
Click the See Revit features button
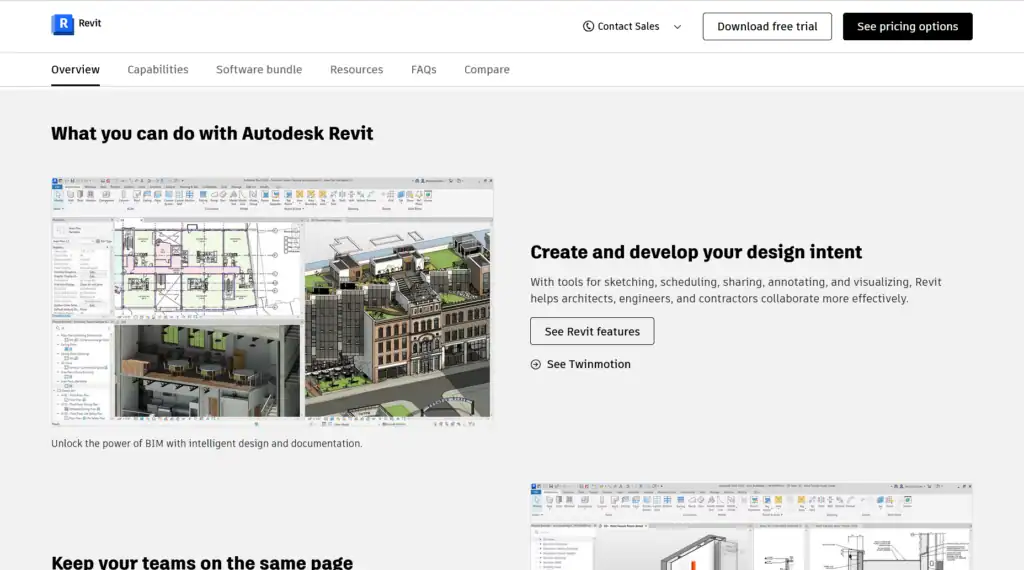592,331
